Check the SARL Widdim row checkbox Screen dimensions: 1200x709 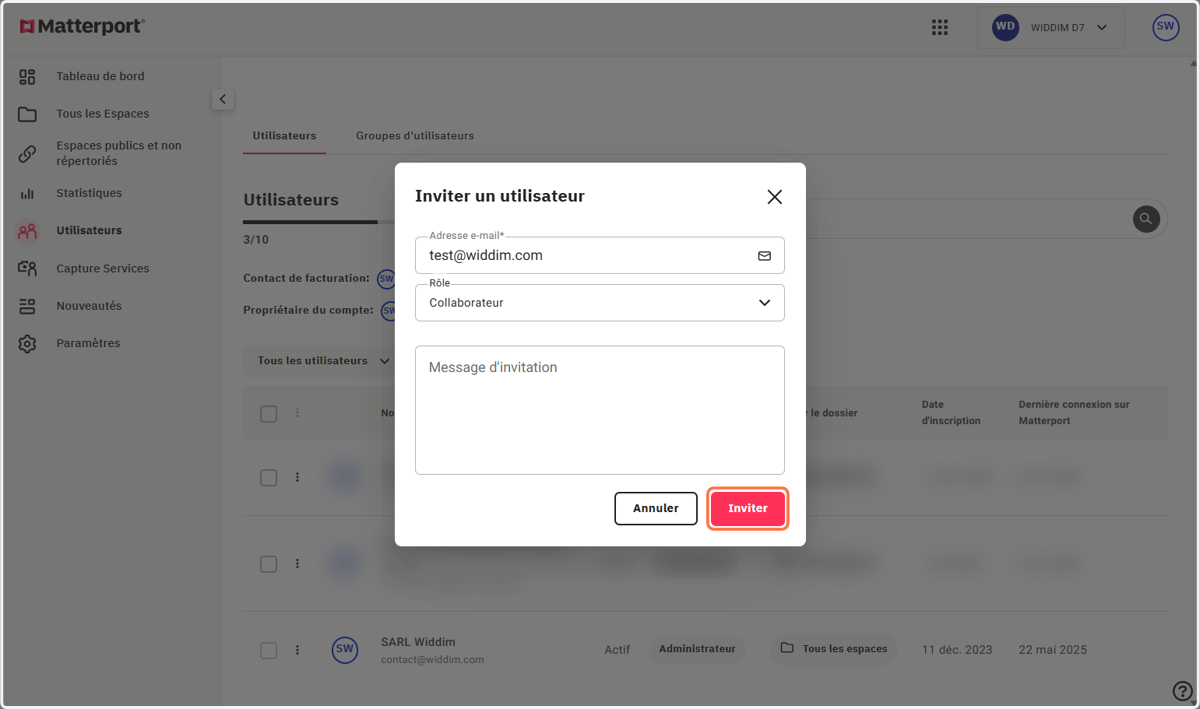click(x=268, y=651)
